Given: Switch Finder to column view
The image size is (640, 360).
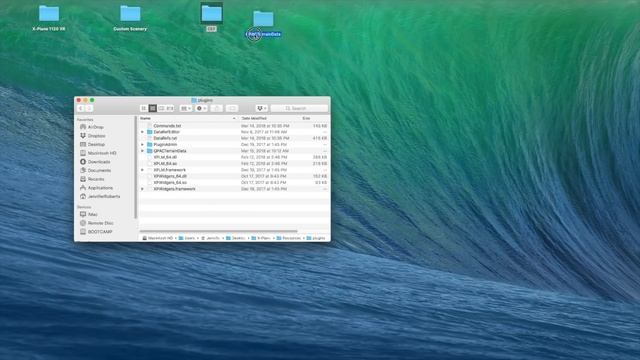Looking at the screenshot, I should click(x=161, y=108).
